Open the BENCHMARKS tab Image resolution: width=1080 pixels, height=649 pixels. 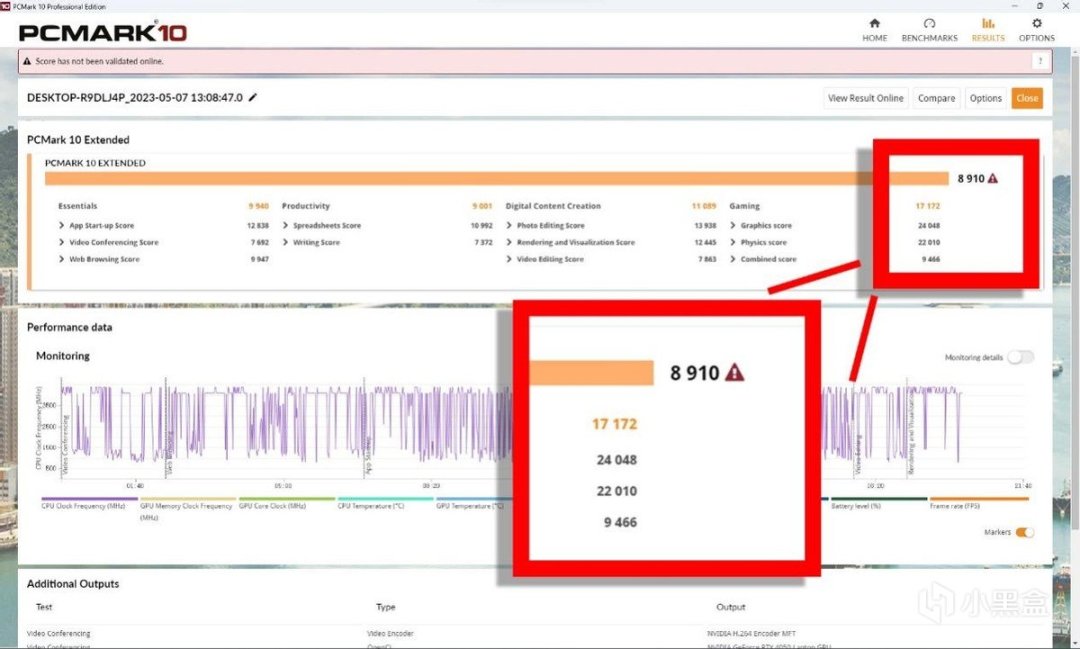coord(929,30)
